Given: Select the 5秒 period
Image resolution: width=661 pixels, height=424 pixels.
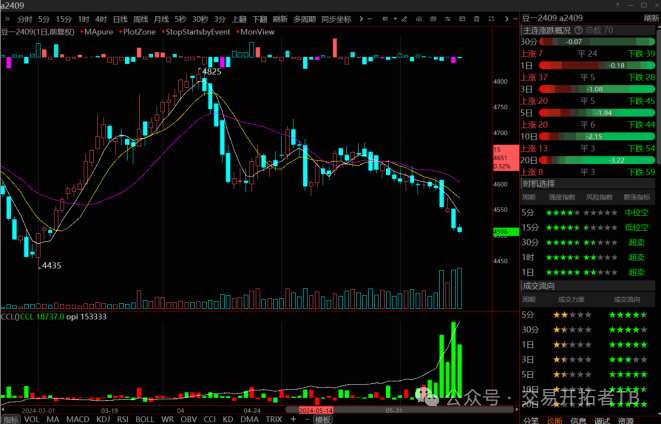Looking at the screenshot, I should (180, 19).
